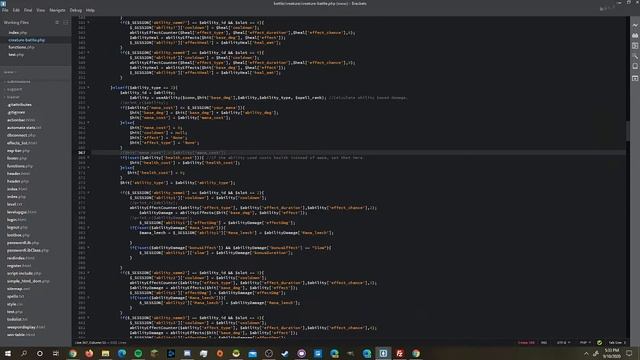Viewport: 640px width, 360px height.
Task: Open the Brackets icon in the taskbar
Action: (383, 353)
